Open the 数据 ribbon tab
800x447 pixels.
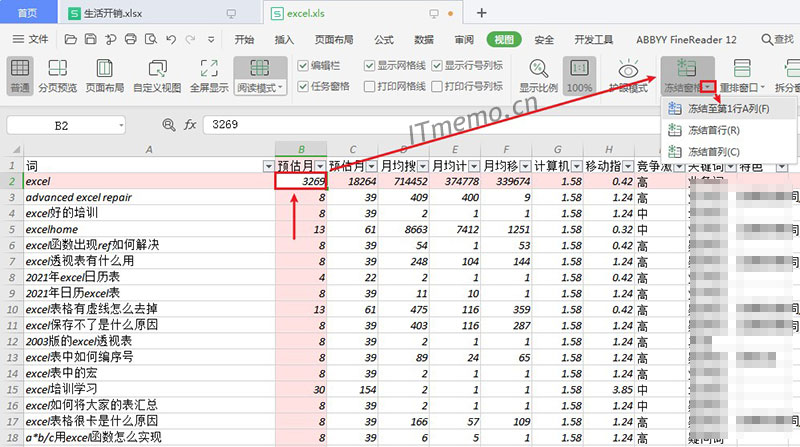[x=423, y=39]
